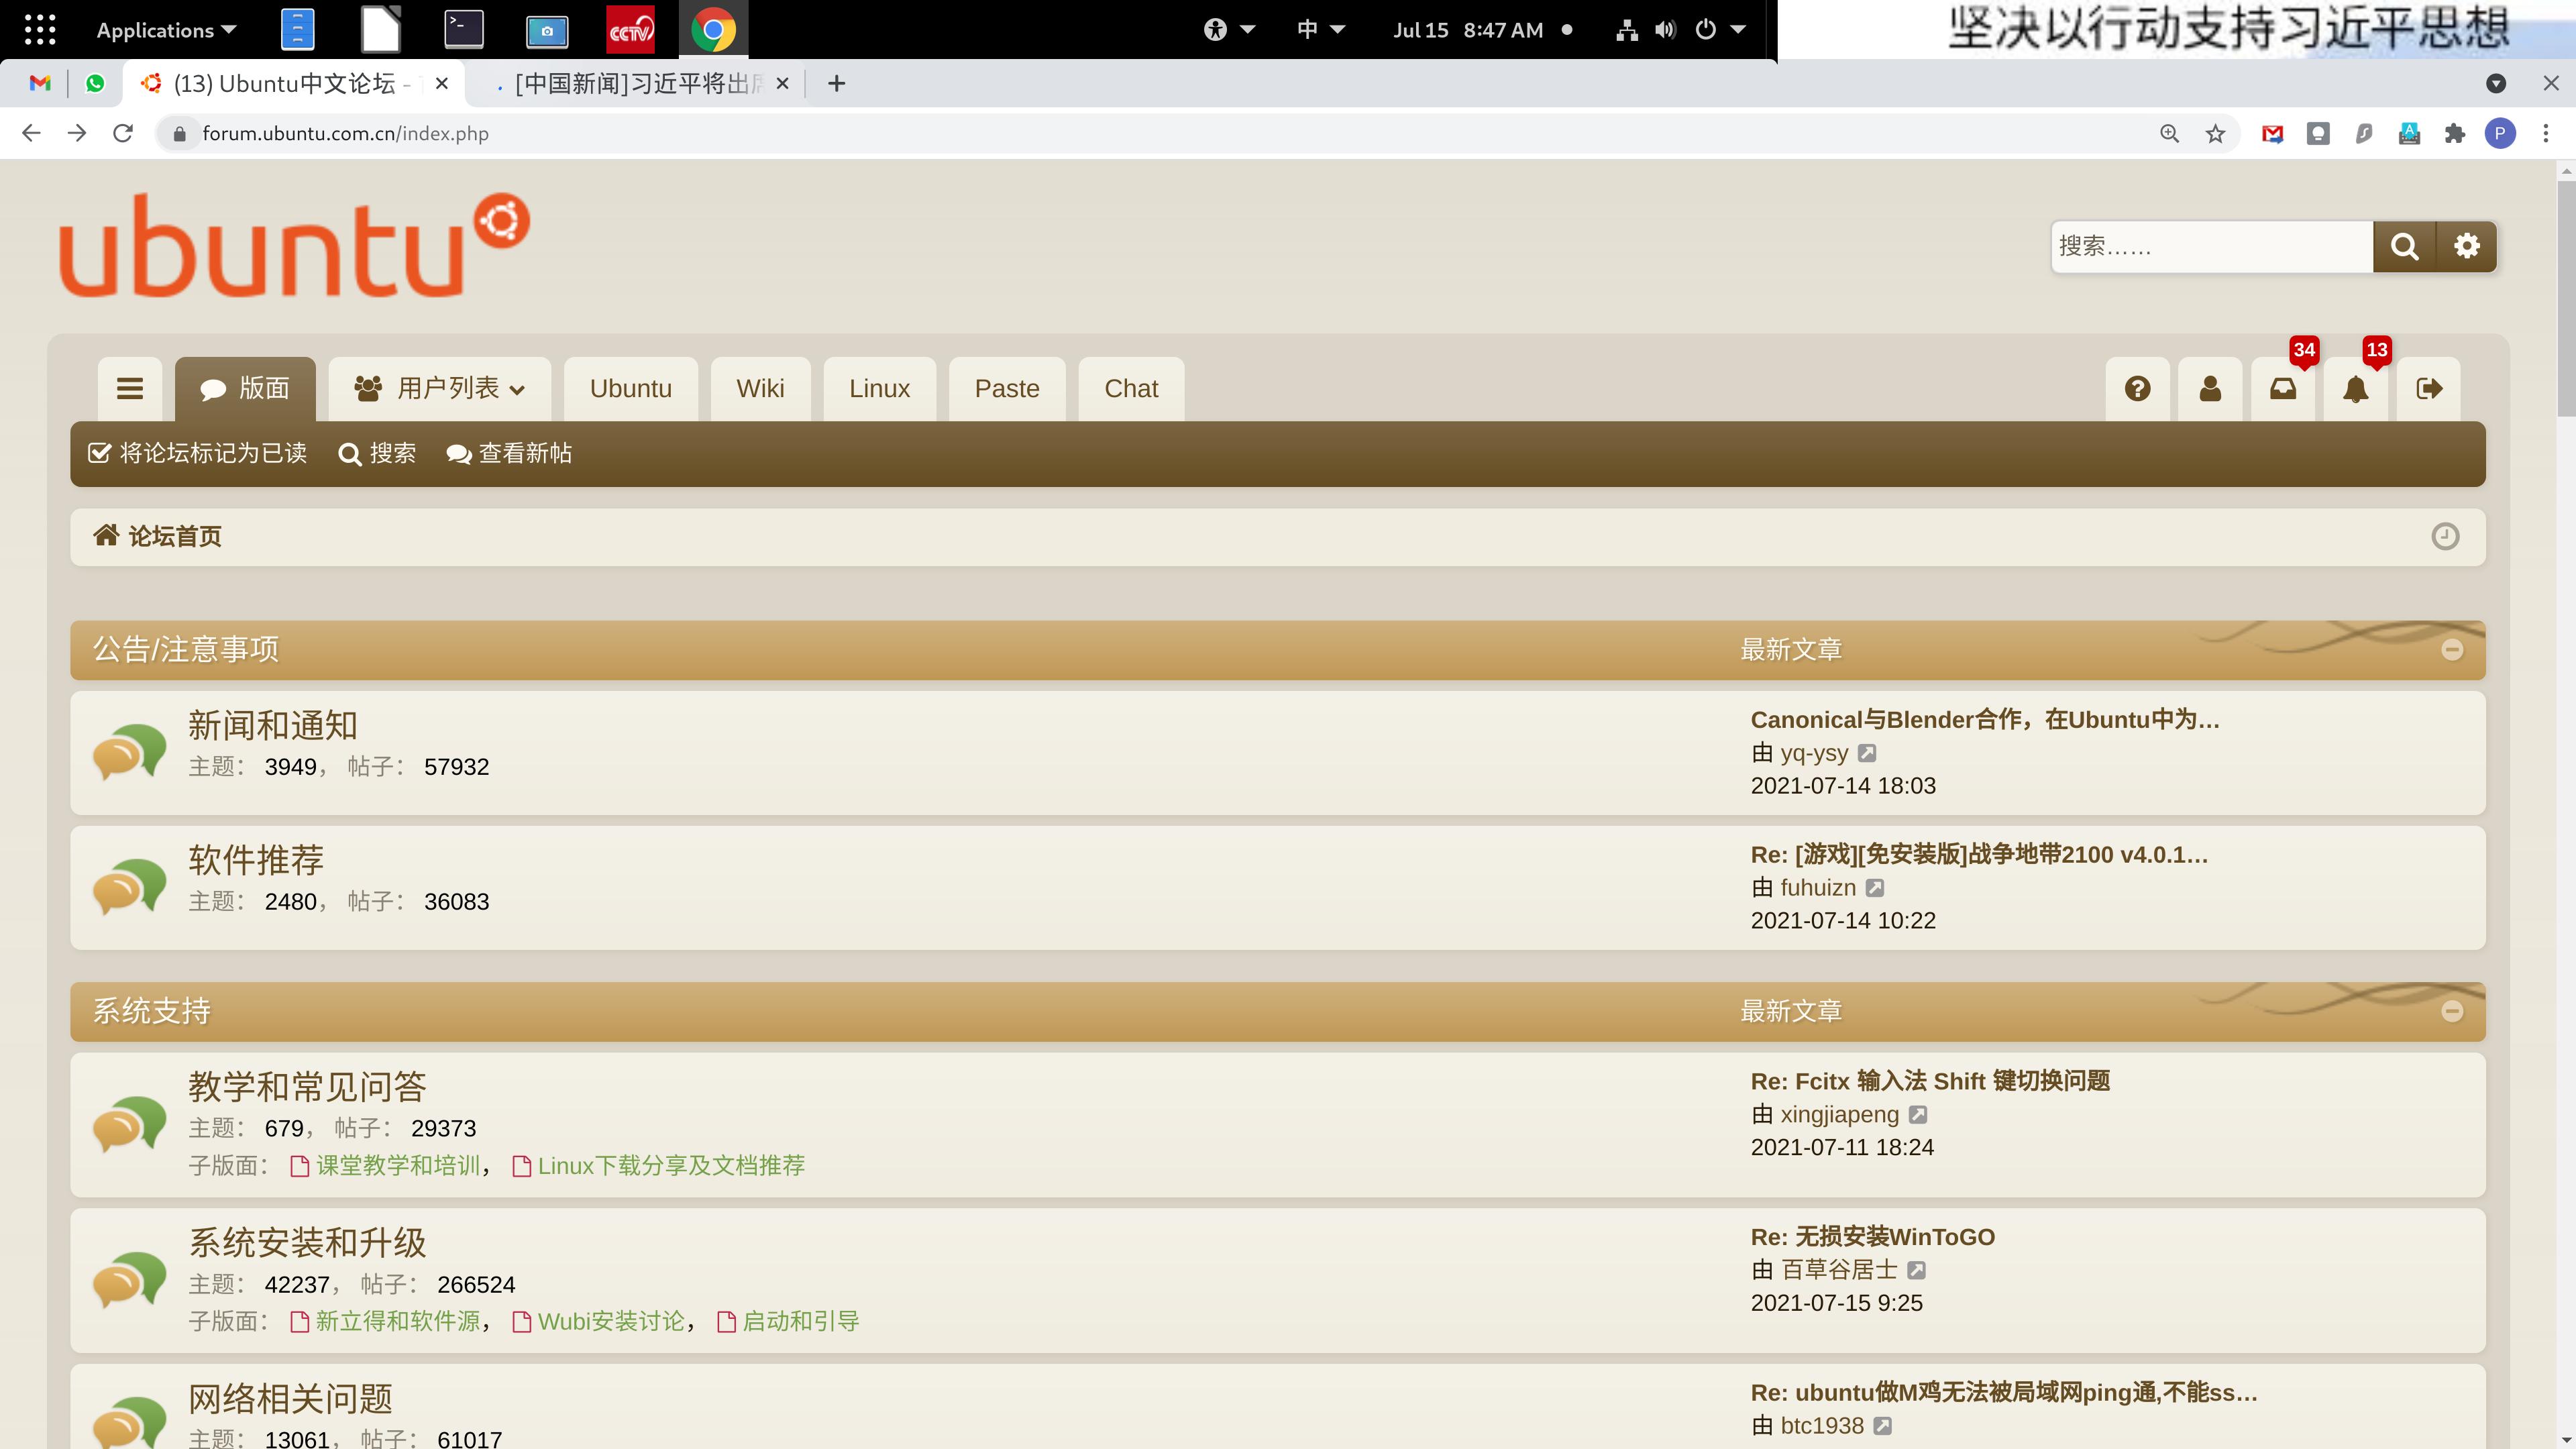Open advanced search gear button
The image size is (2576, 1449).
point(2467,246)
